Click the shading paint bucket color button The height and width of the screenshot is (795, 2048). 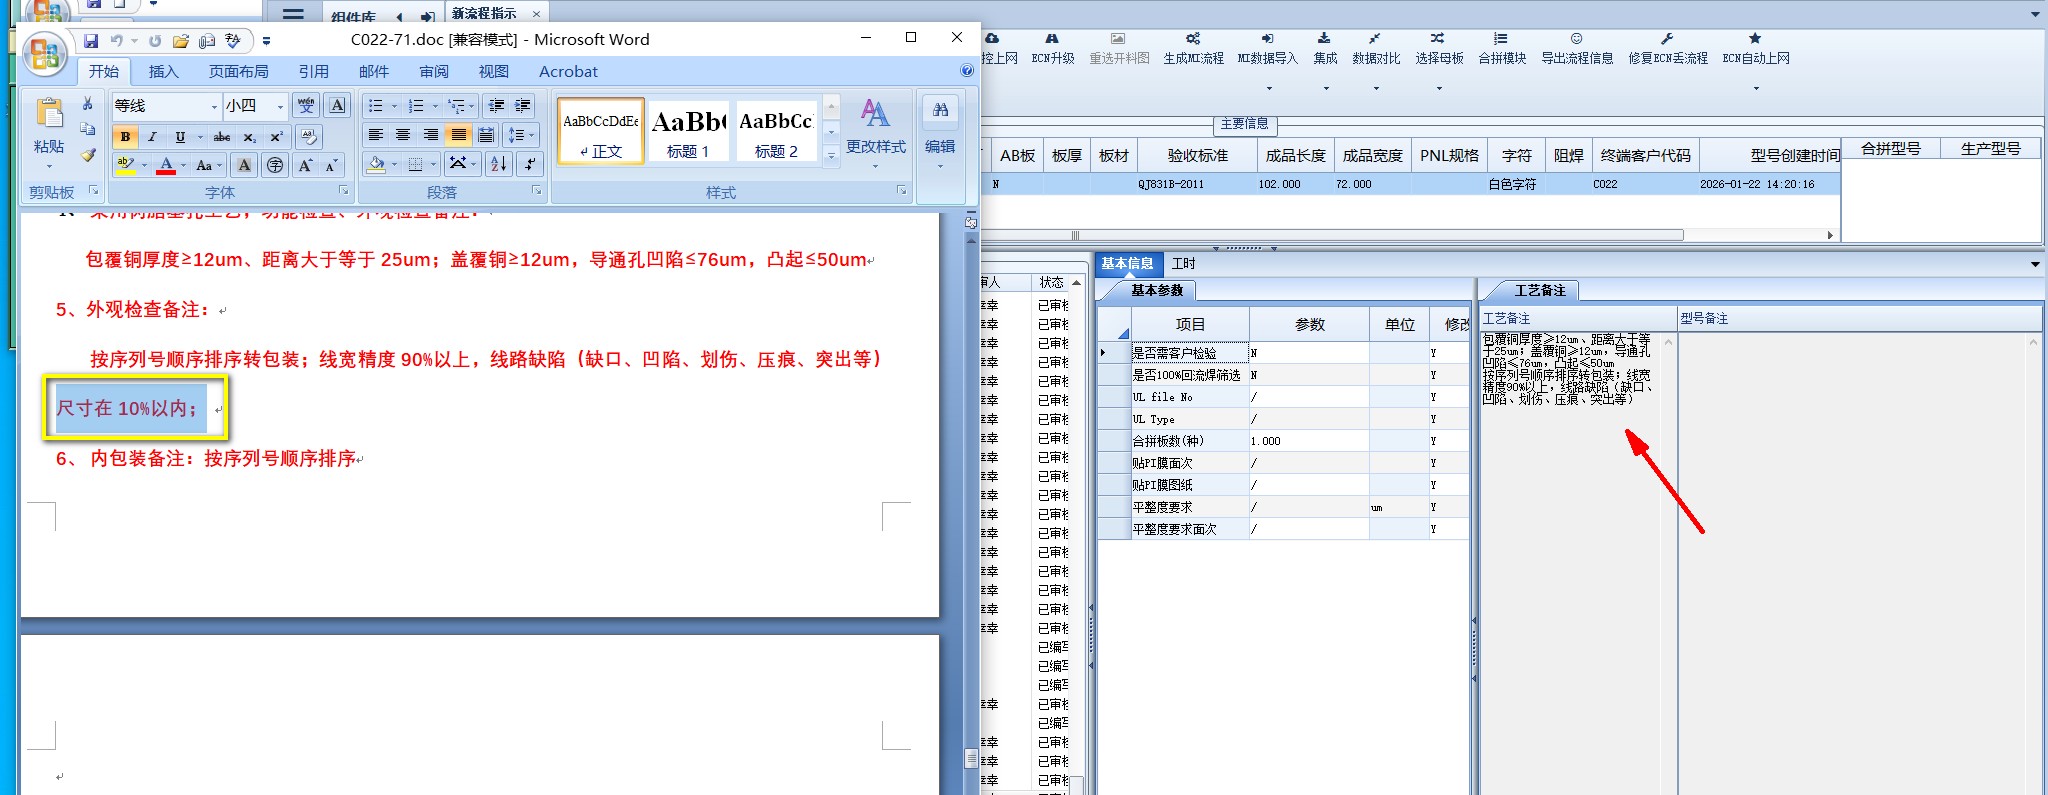point(376,163)
